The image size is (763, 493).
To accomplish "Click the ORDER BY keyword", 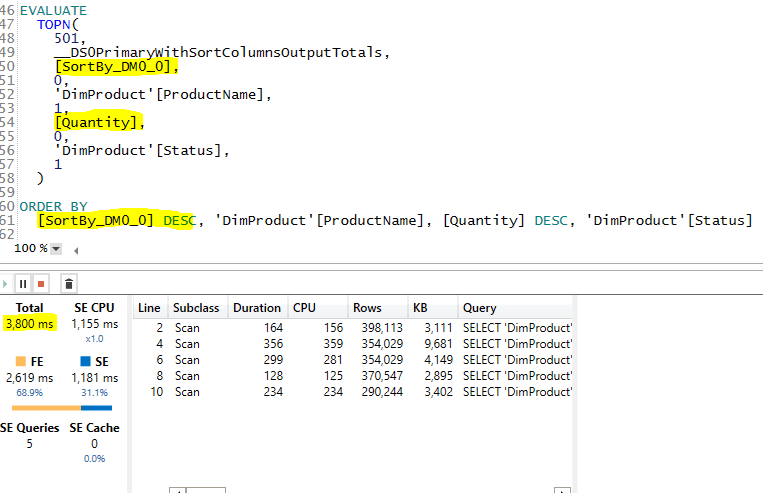I will [54, 207].
